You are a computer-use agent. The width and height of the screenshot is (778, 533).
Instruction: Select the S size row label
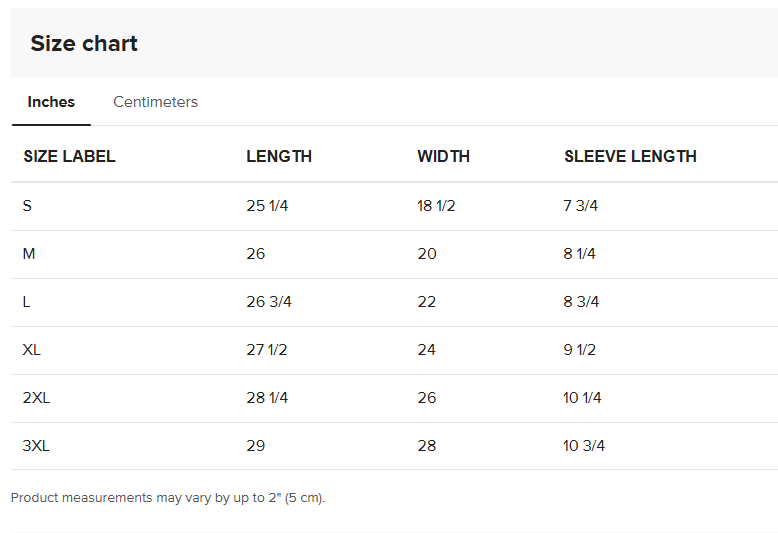tap(28, 206)
